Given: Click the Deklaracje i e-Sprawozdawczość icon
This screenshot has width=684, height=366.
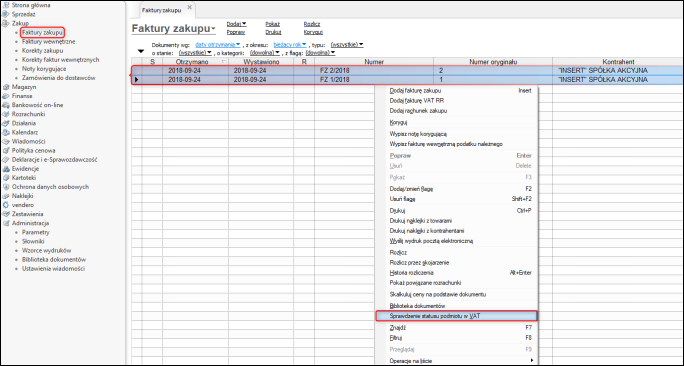Looking at the screenshot, I should coord(6,160).
